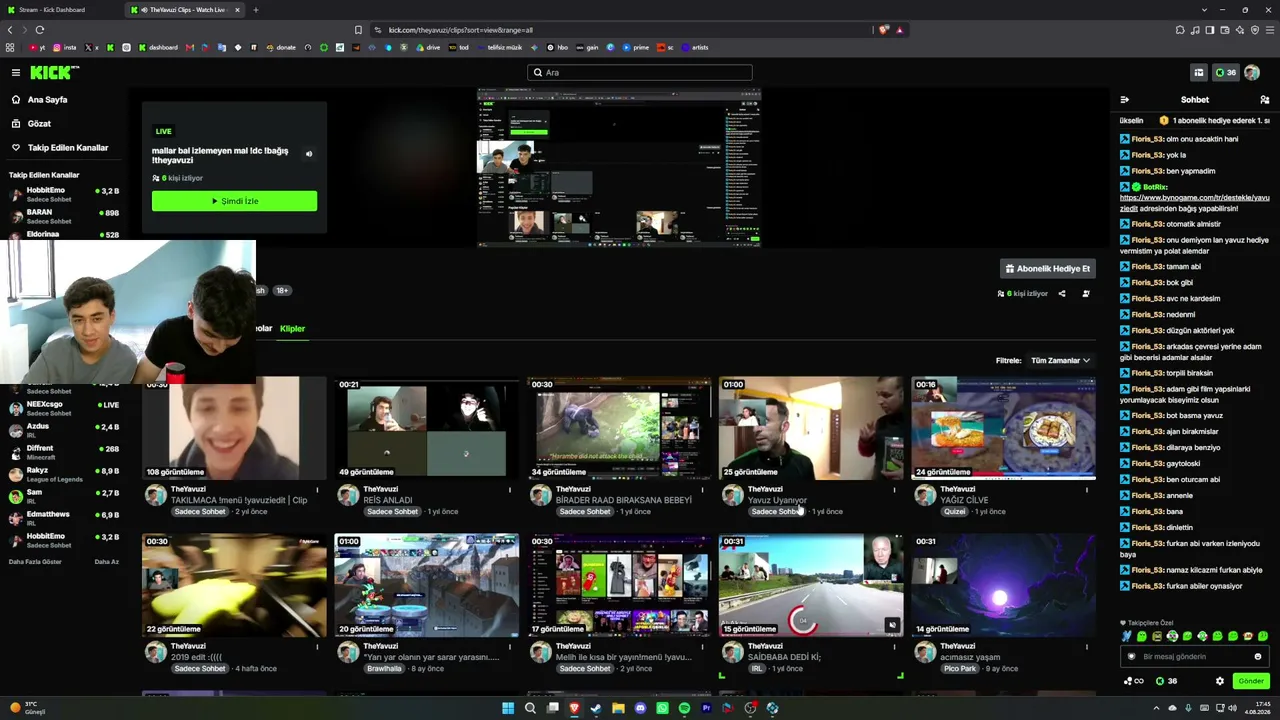
Task: Open options menu for 2019 edit clip
Action: tap(317, 647)
